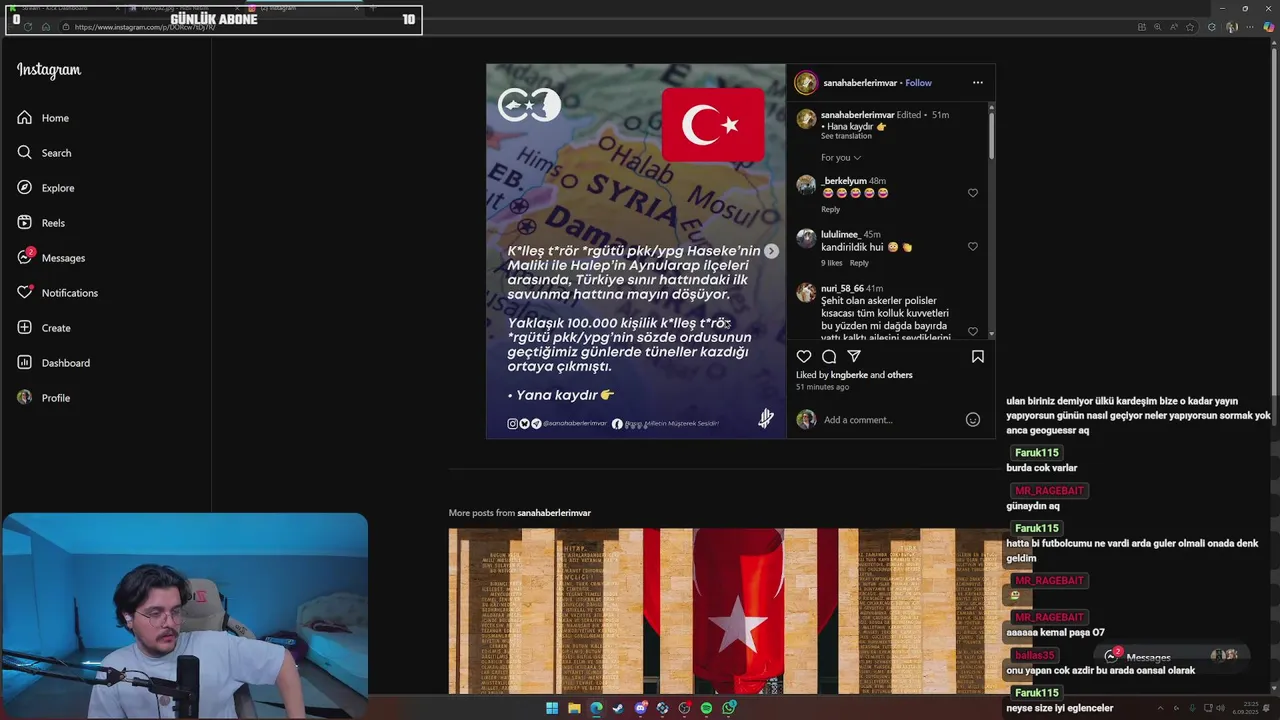1280x720 pixels.
Task: Like lulumee_'s comment
Action: 973,247
